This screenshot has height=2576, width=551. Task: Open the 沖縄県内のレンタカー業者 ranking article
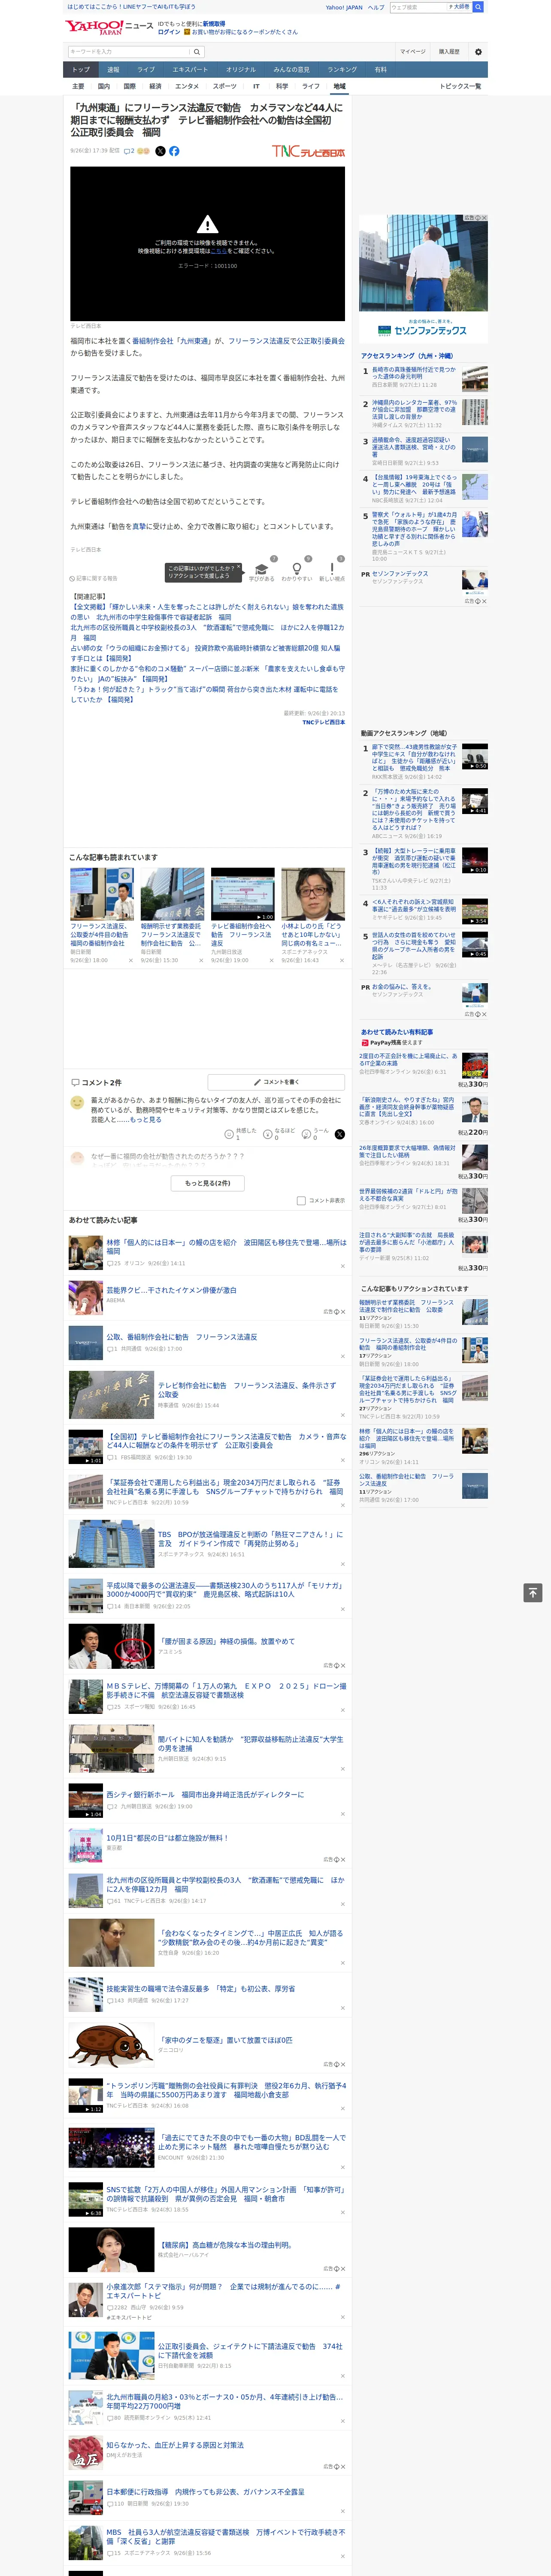tap(414, 409)
